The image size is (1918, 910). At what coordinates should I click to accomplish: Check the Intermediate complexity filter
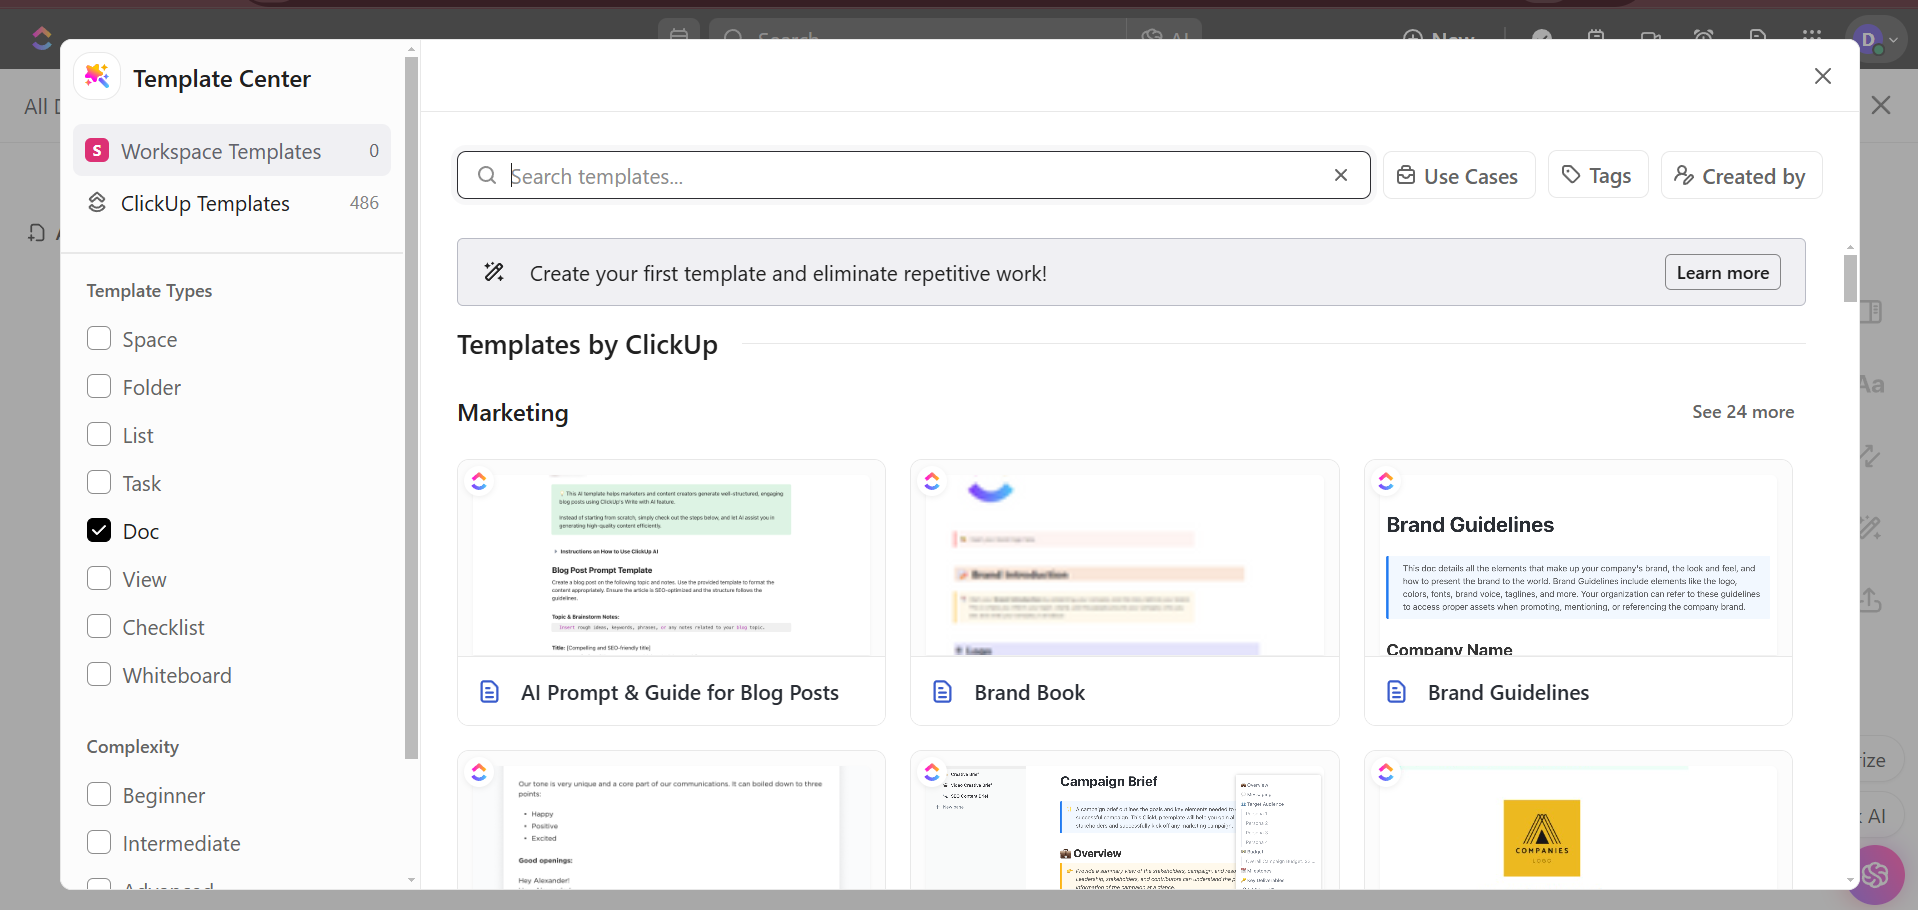tap(99, 843)
